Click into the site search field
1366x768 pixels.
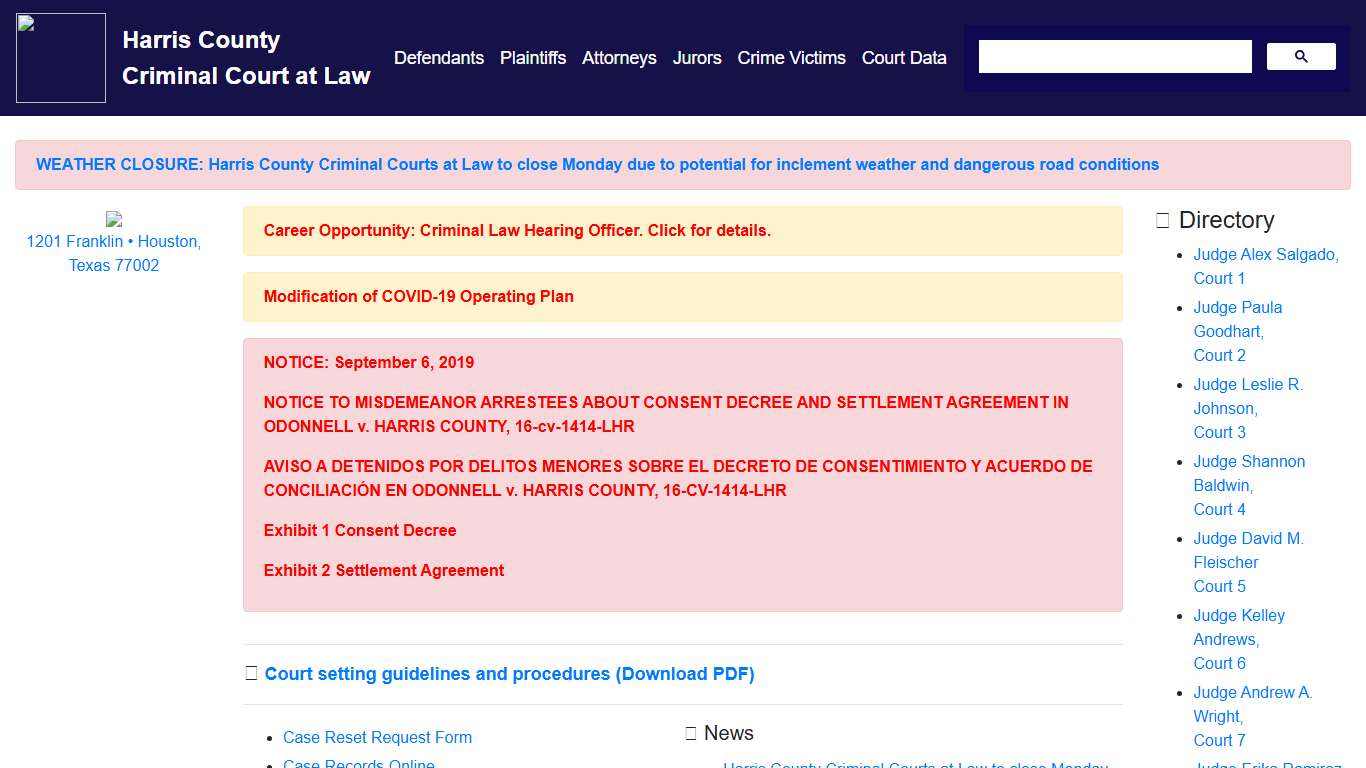(1114, 57)
